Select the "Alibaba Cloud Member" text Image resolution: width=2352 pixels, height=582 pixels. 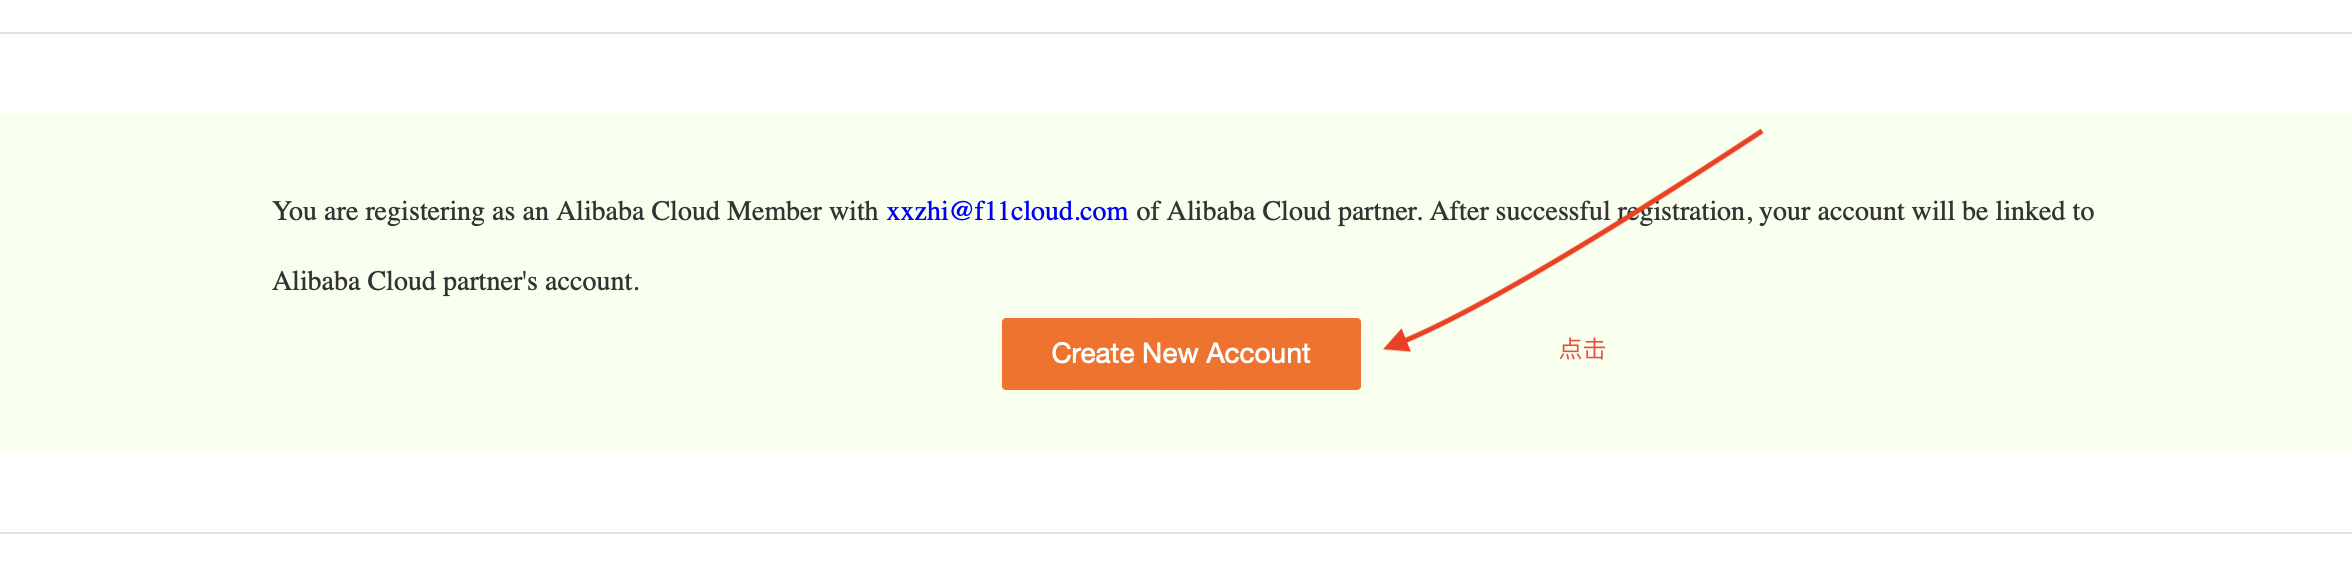pos(688,211)
